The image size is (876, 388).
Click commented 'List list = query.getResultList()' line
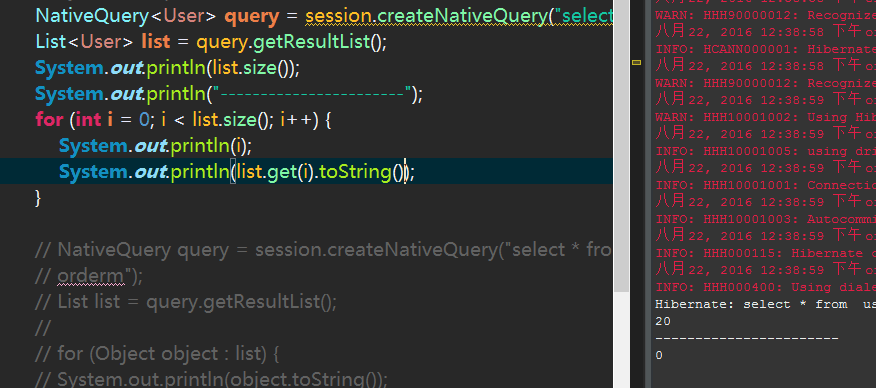point(185,302)
